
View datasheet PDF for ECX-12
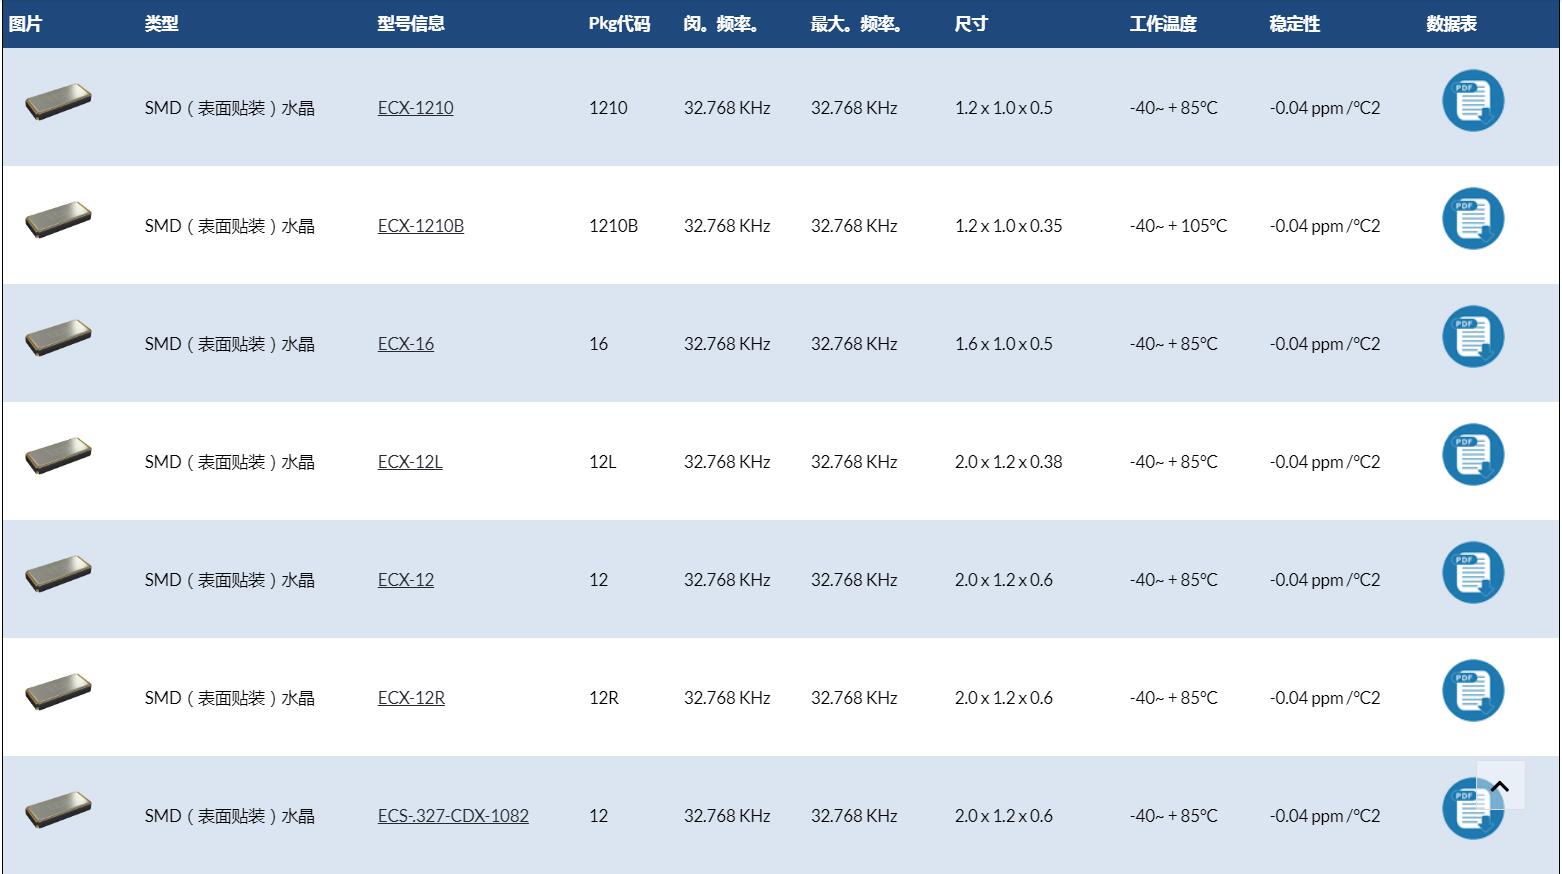click(1472, 573)
